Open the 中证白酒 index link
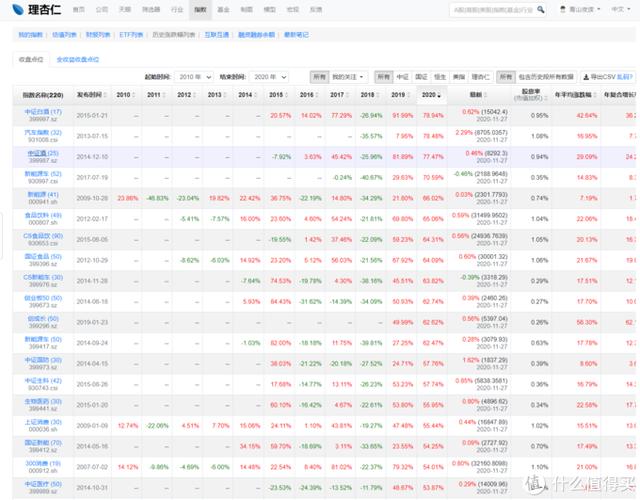Image resolution: width=640 pixels, height=500 pixels. [43, 112]
